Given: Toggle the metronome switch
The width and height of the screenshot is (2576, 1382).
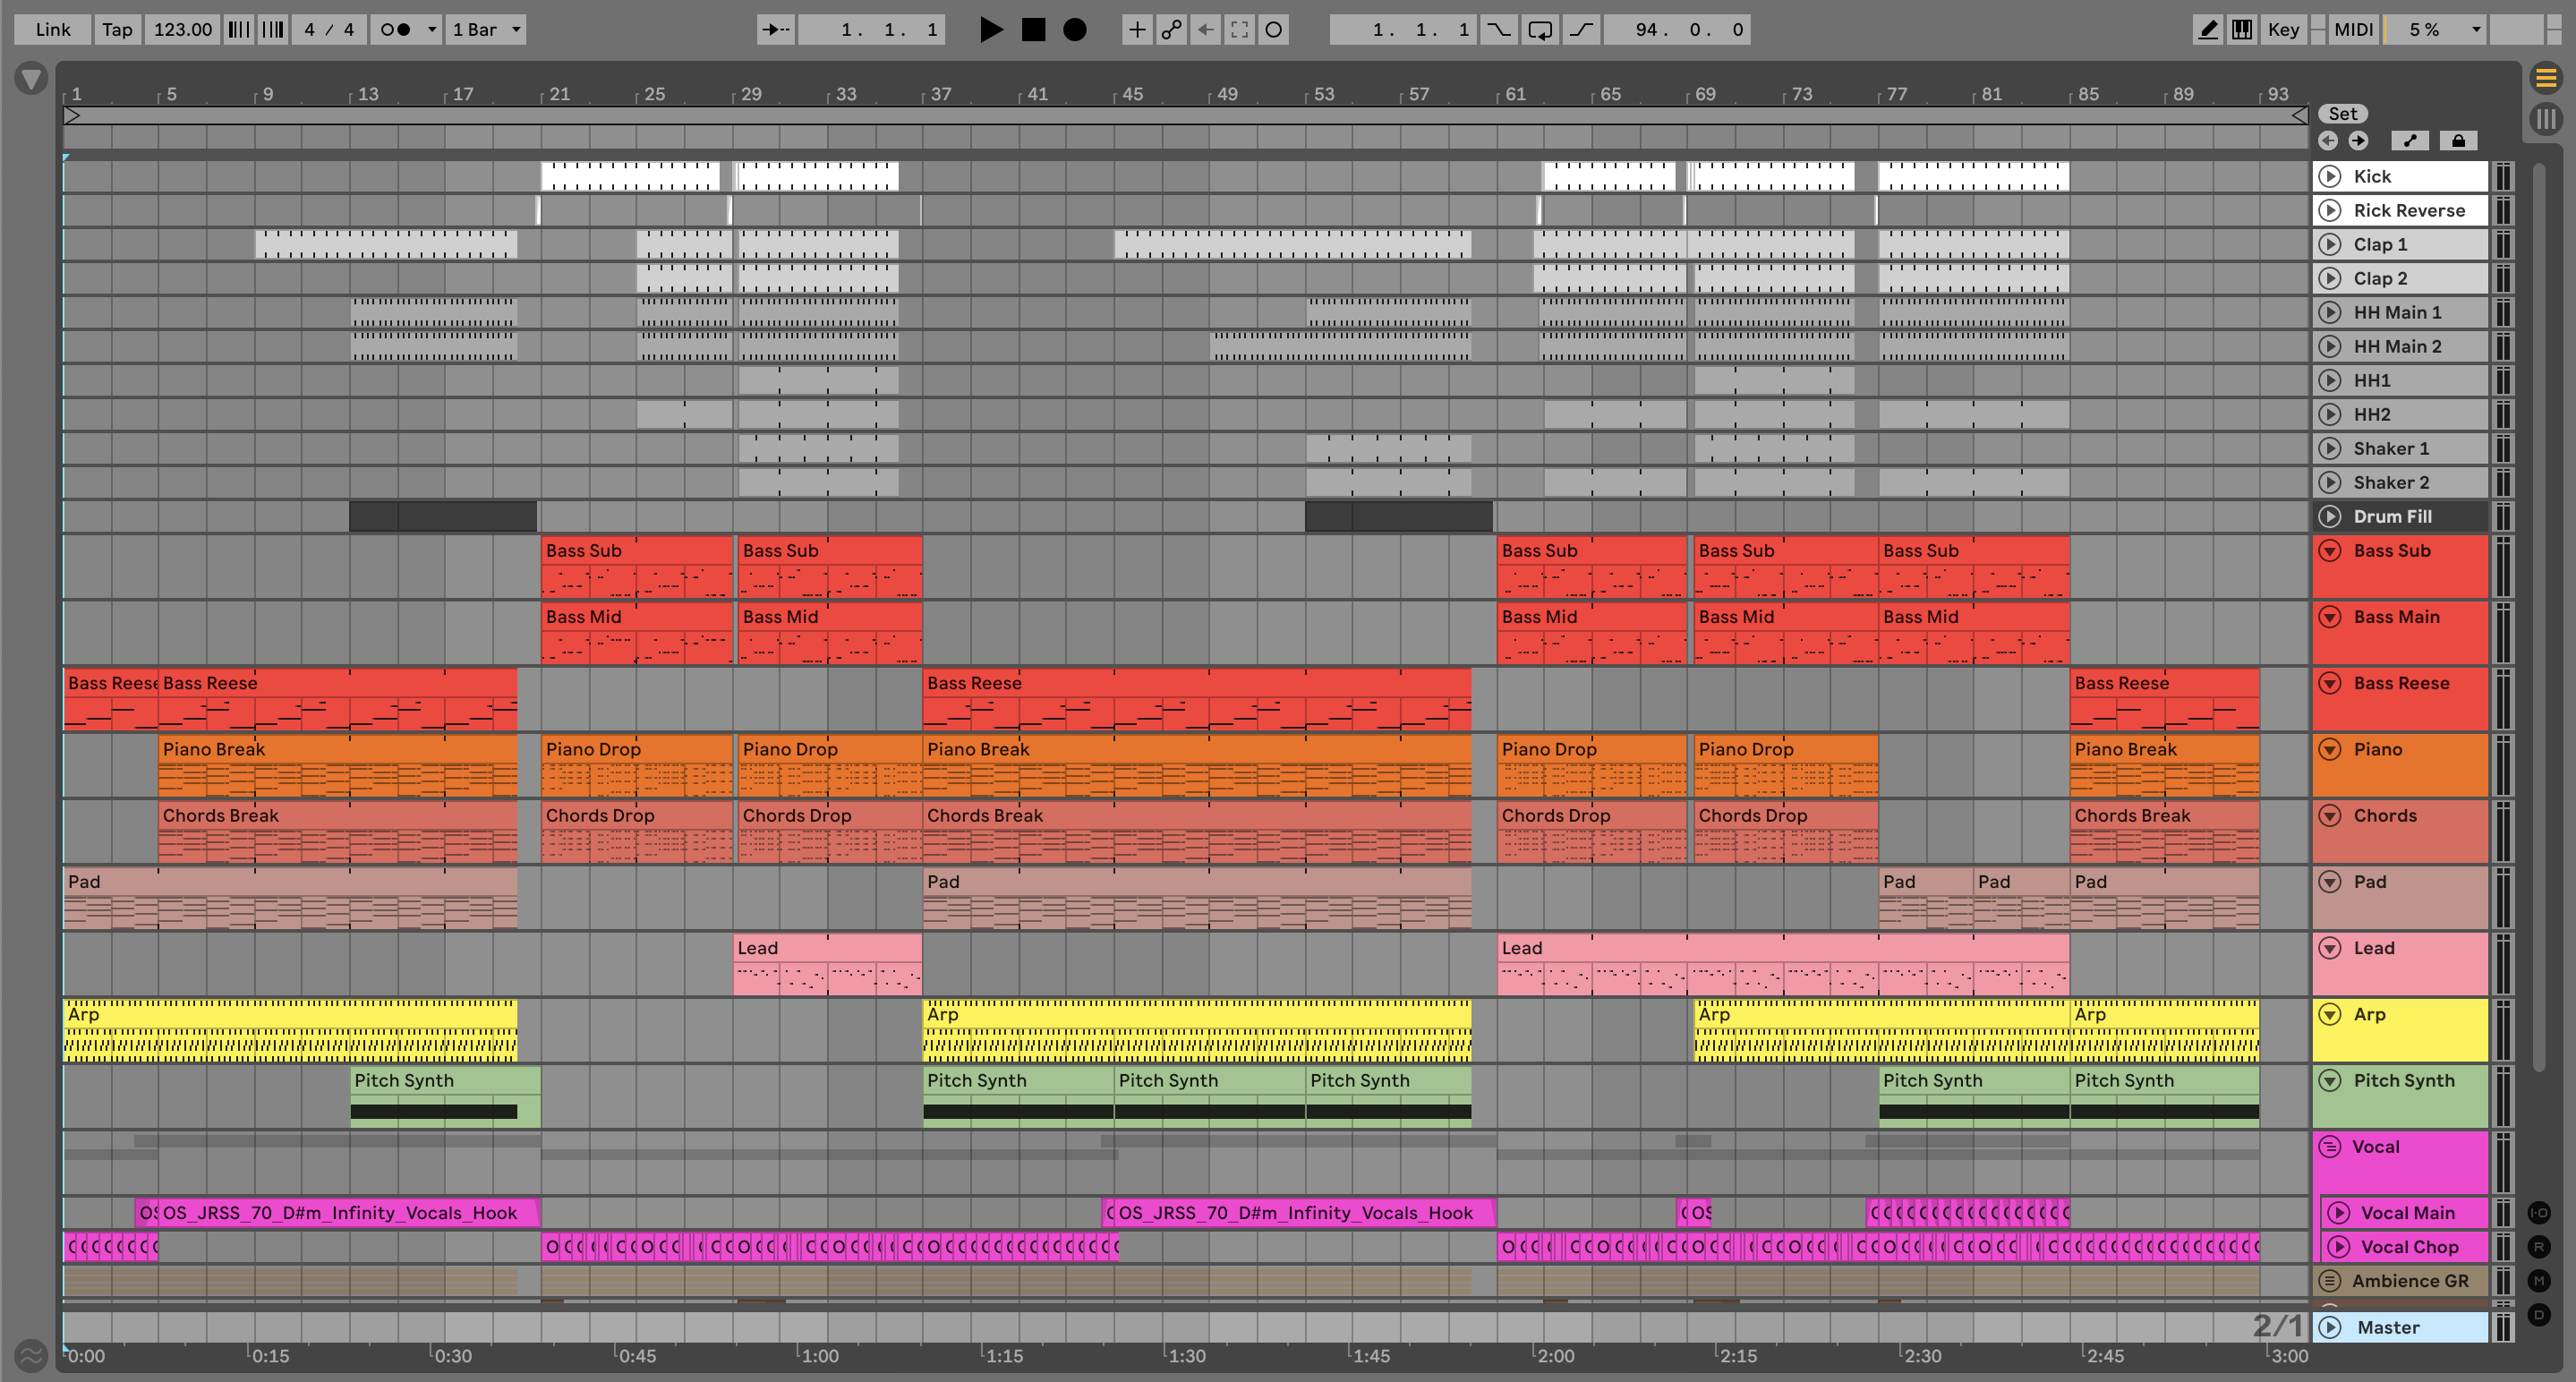Looking at the screenshot, I should [396, 29].
